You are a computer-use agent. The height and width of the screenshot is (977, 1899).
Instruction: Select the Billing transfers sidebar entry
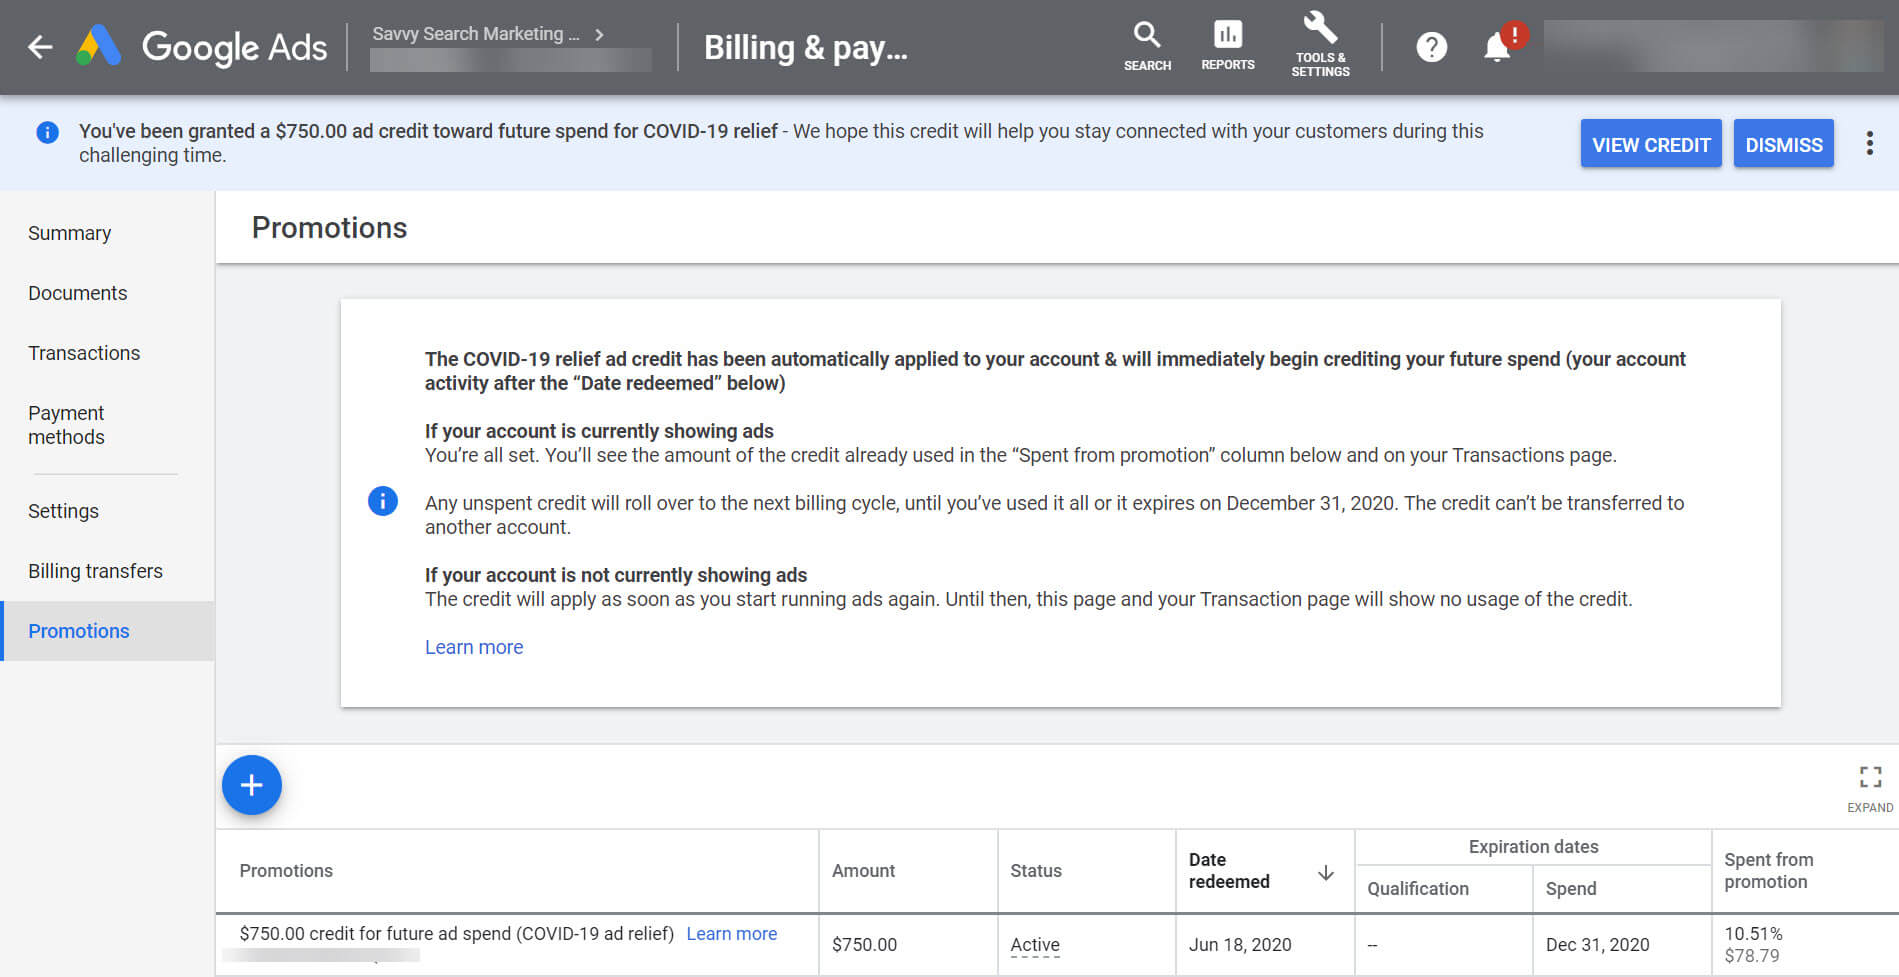pos(95,570)
